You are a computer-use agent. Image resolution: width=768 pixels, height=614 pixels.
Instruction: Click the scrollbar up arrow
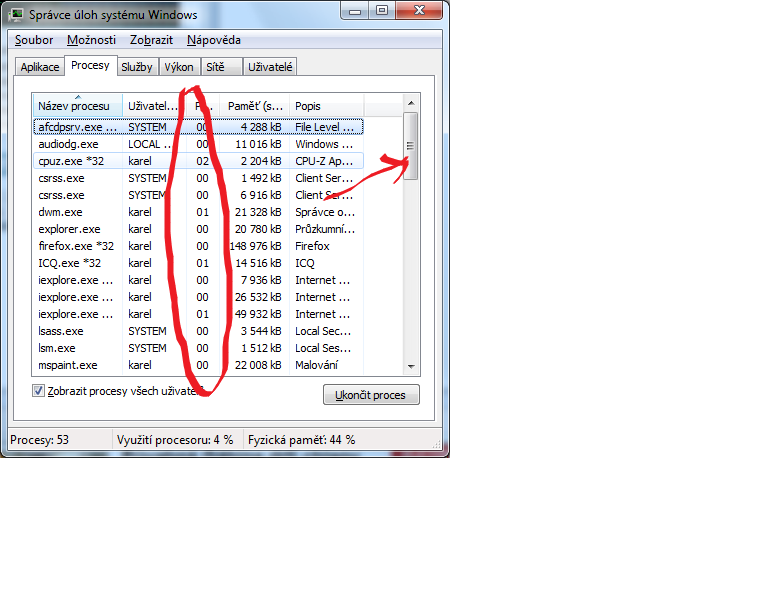(x=411, y=103)
